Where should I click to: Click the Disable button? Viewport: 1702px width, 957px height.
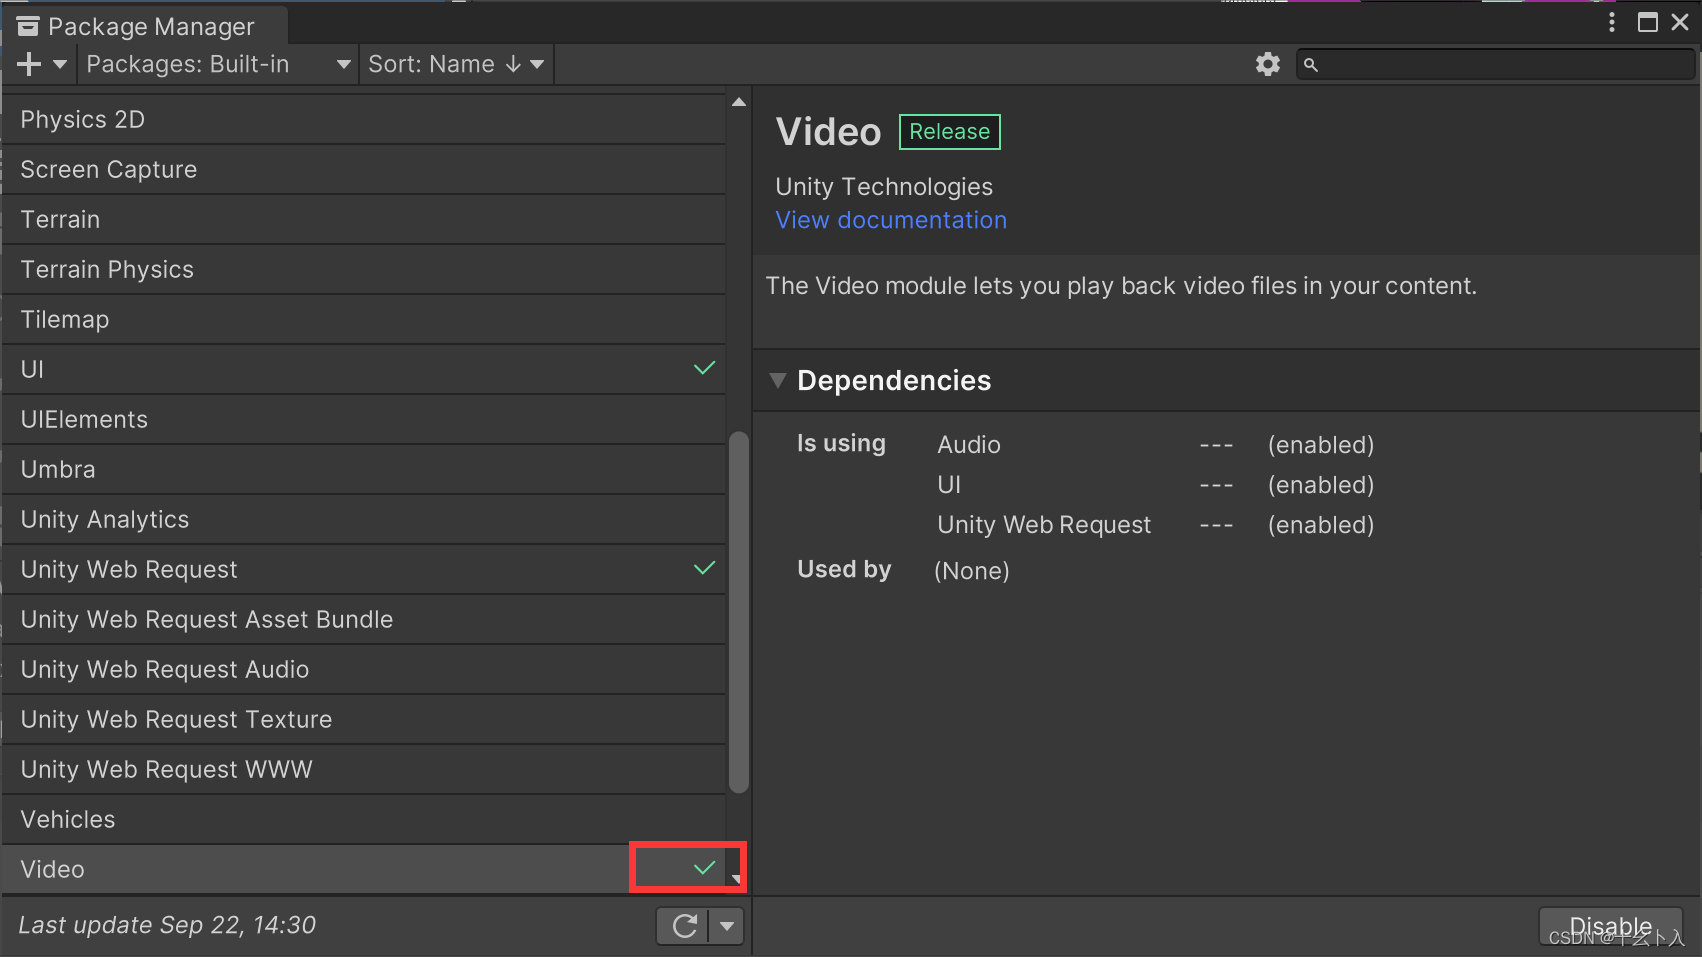[x=1611, y=926]
